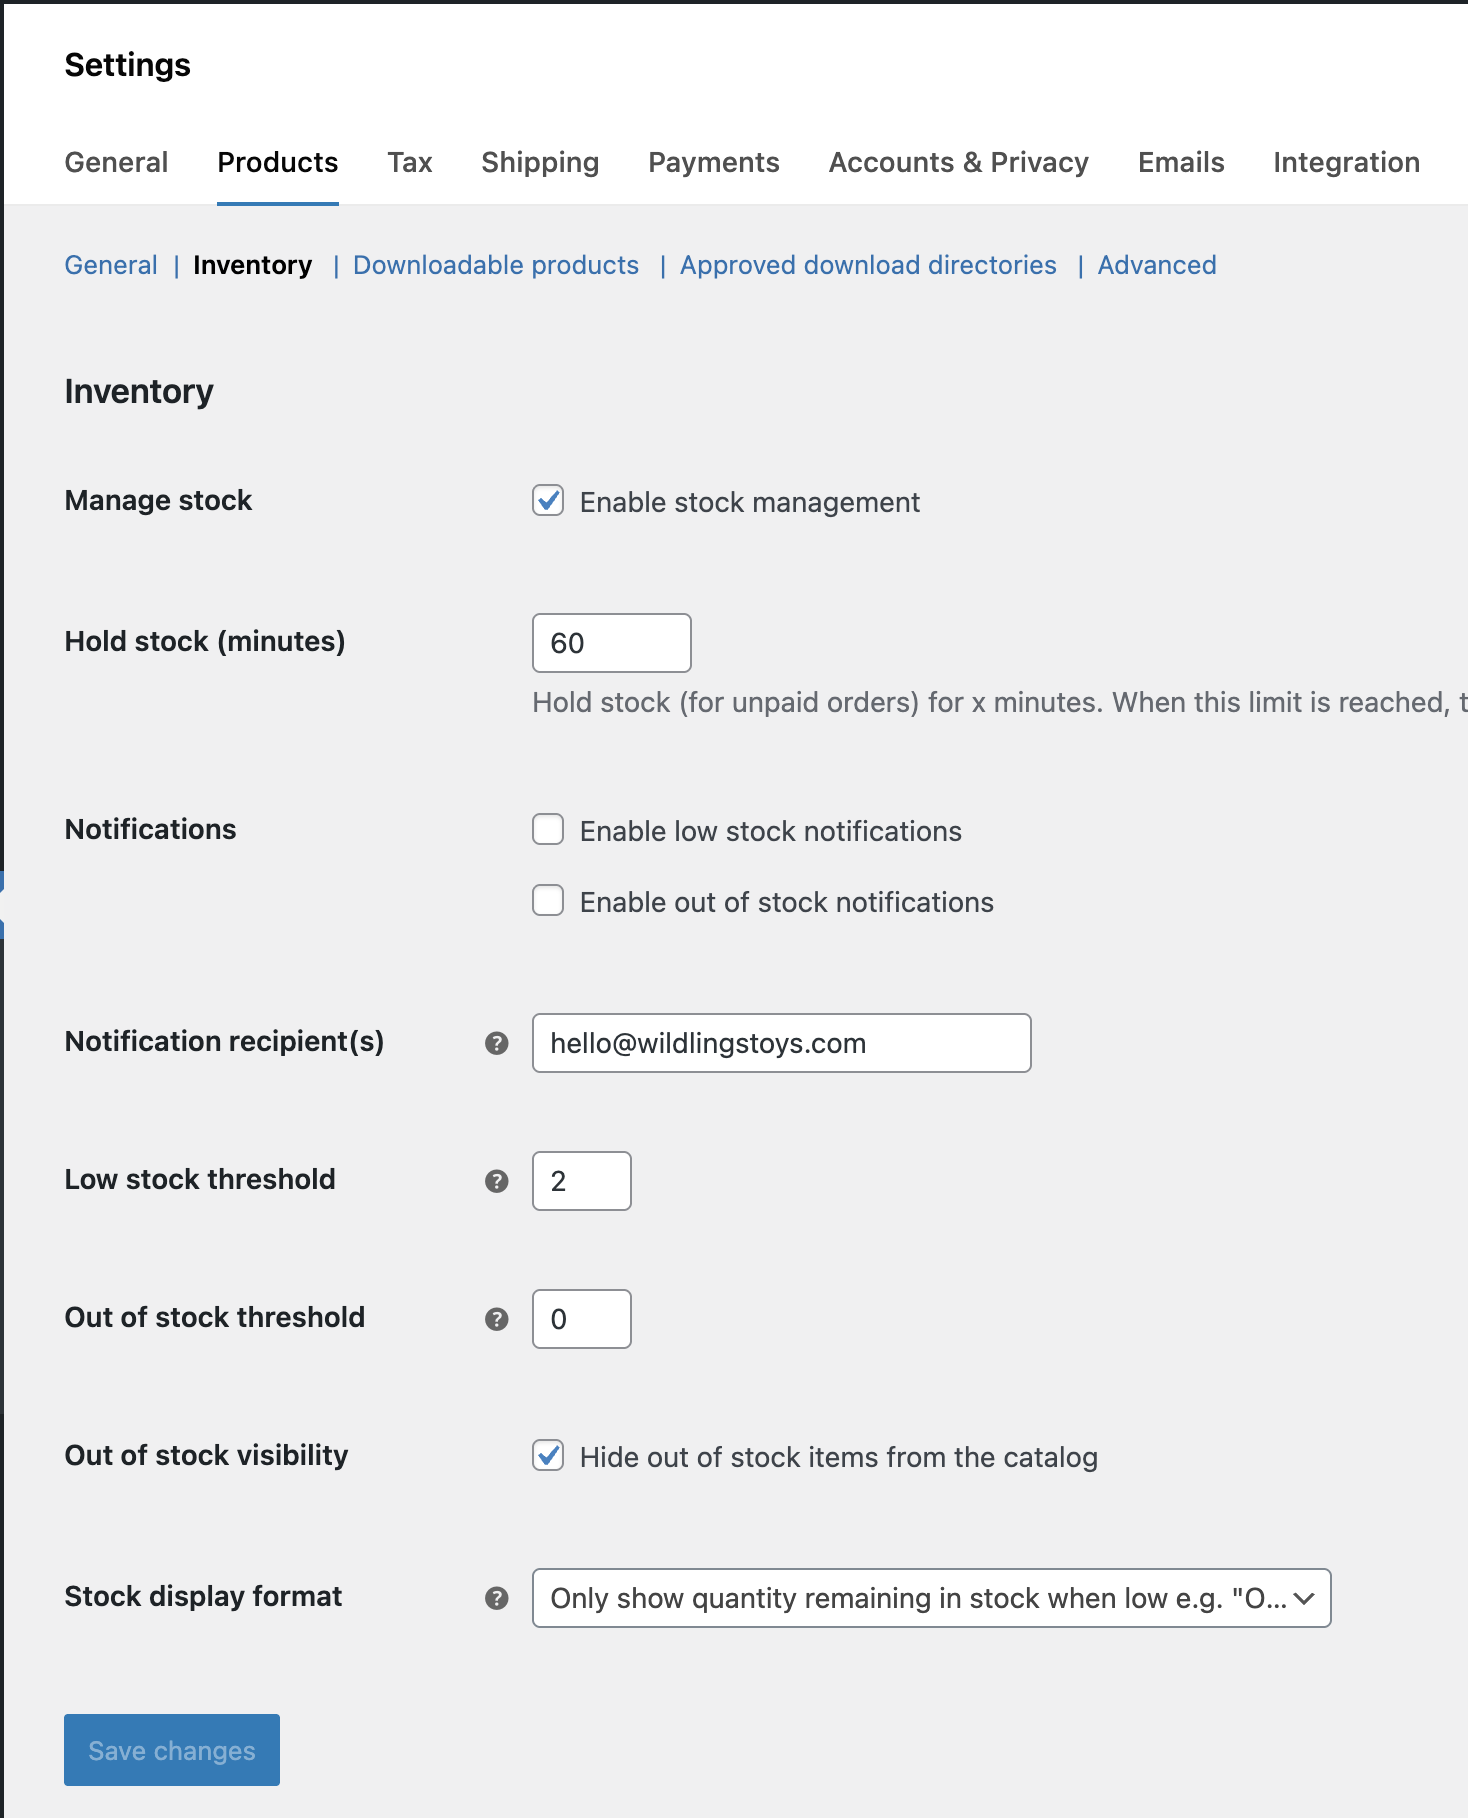Image resolution: width=1468 pixels, height=1818 pixels.
Task: Toggle Hide out of stock items checkbox
Action: tap(548, 1456)
